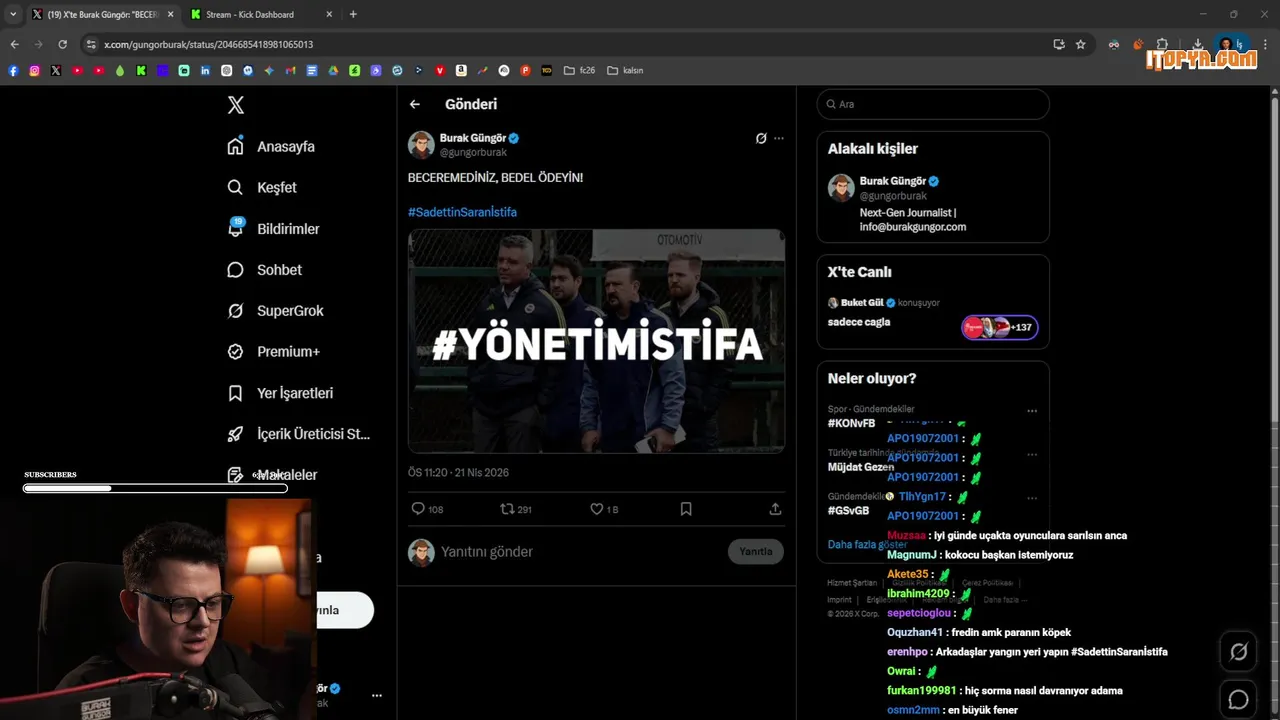Open SuperGrok from sidebar

(x=275, y=311)
